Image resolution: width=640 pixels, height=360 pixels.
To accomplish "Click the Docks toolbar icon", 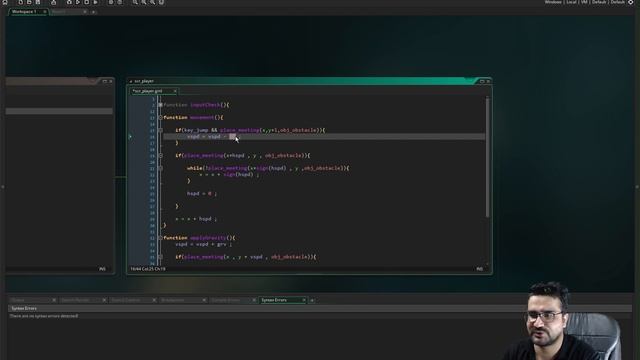I will tap(161, 2).
